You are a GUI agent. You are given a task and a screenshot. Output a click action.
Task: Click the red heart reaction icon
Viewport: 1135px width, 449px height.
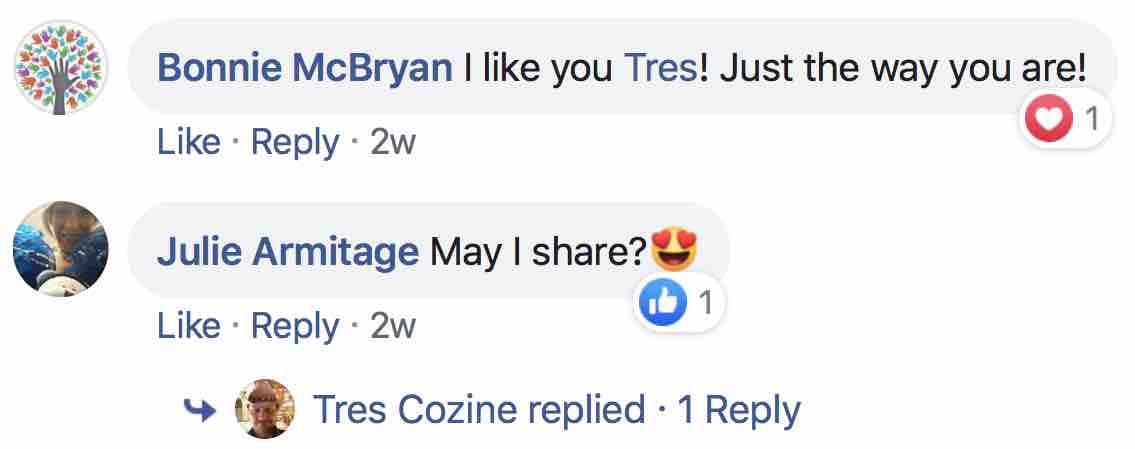[x=1048, y=121]
